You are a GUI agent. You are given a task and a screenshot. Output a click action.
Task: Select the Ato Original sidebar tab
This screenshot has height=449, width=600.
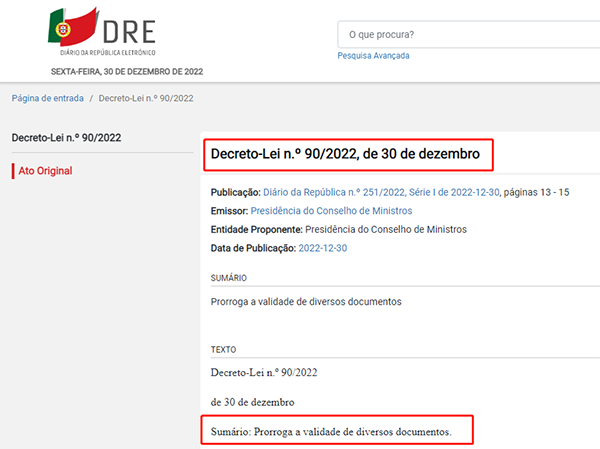[x=45, y=171]
